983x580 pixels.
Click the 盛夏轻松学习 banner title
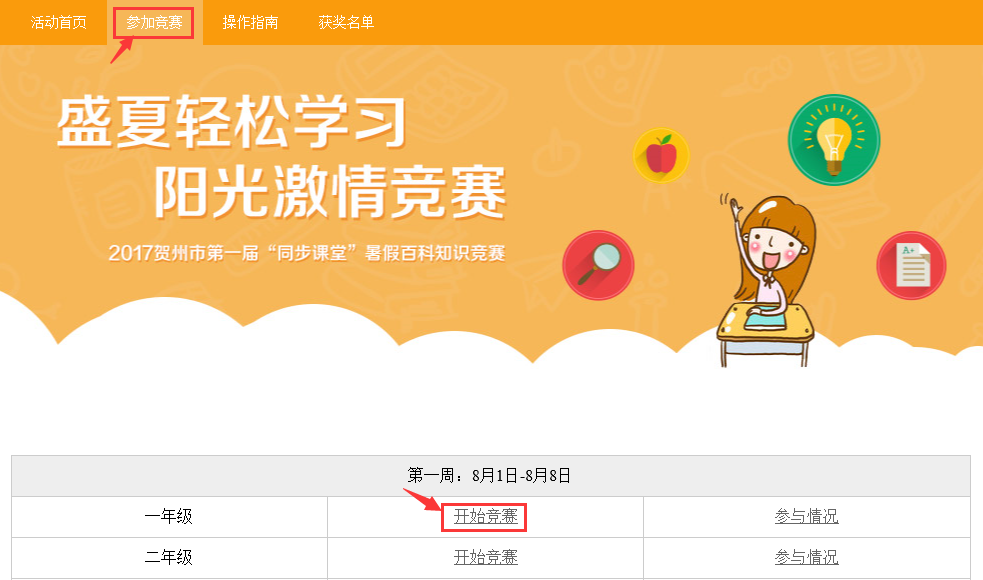(231, 122)
